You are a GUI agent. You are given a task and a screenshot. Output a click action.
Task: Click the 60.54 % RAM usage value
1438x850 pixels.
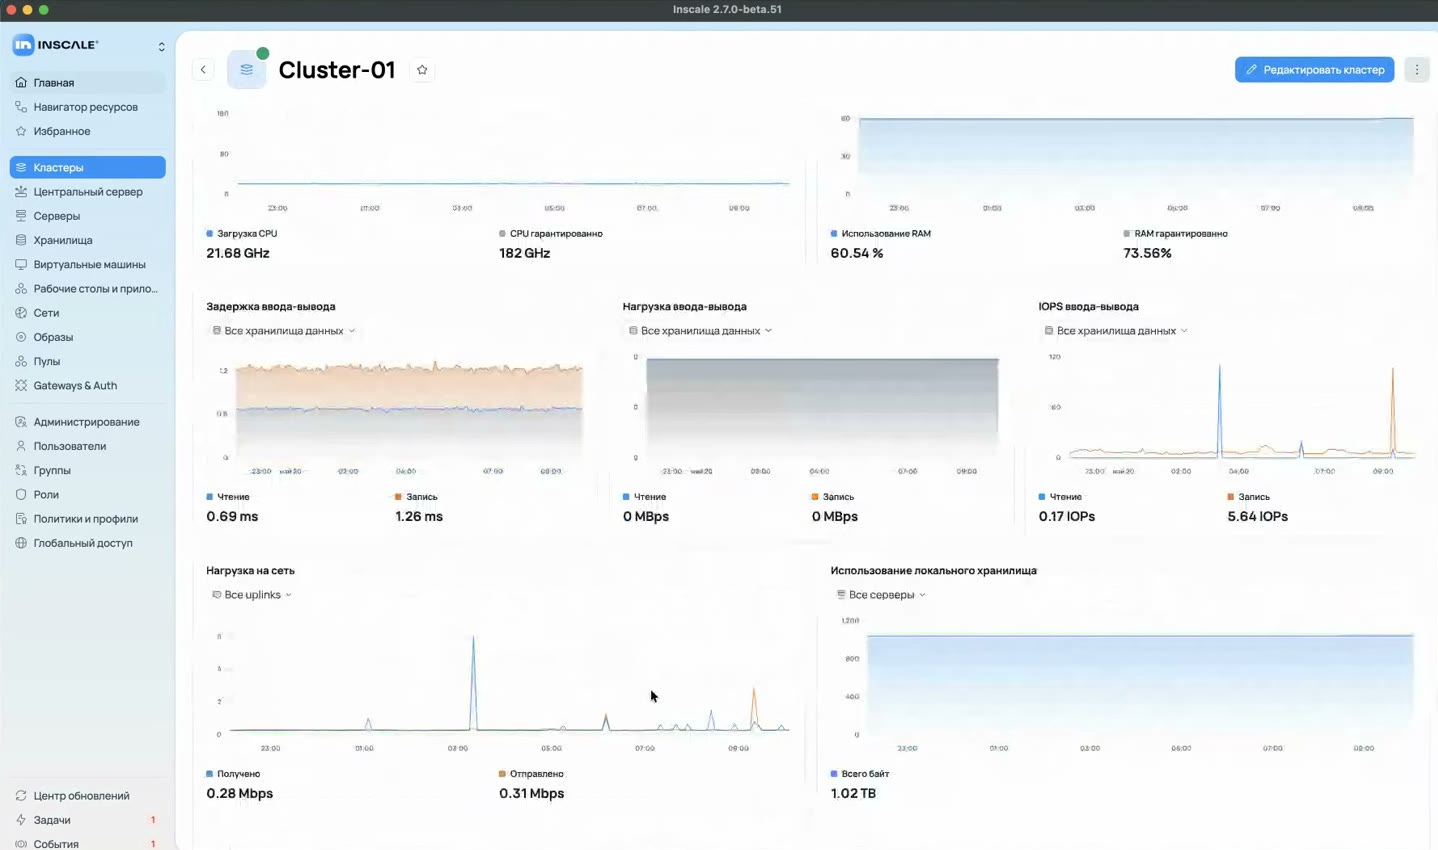pos(857,253)
